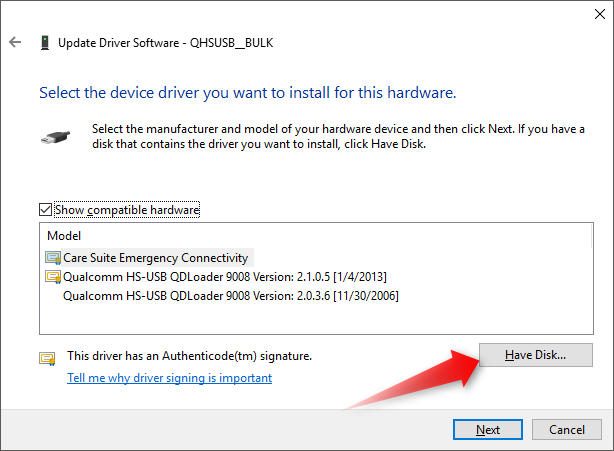Image resolution: width=614 pixels, height=451 pixels.
Task: Open the Have Disk dialog
Action: pyautogui.click(x=536, y=355)
